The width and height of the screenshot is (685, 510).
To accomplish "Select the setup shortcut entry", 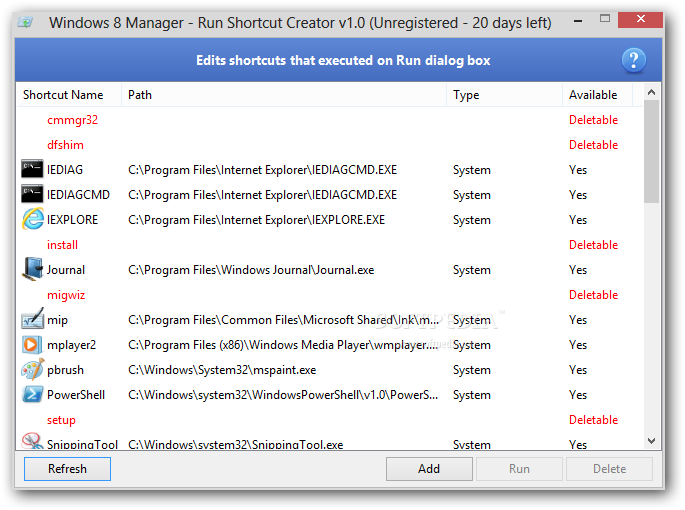I will point(61,420).
